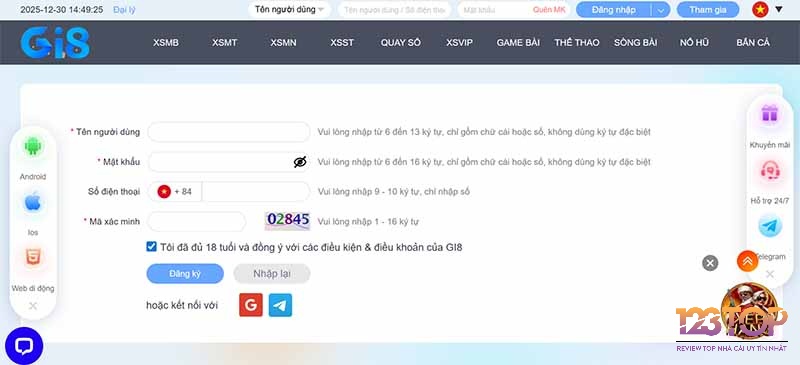The image size is (800, 365).
Task: Focus the Mật khẩu registration field
Action: [x=229, y=162]
